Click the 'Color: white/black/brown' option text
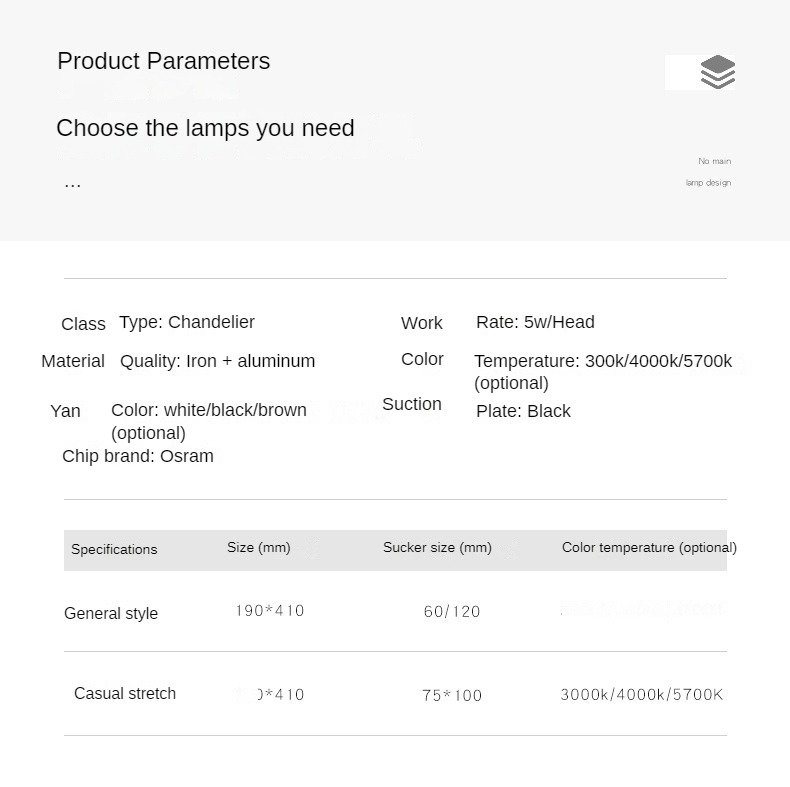The width and height of the screenshot is (790, 787). coord(209,410)
